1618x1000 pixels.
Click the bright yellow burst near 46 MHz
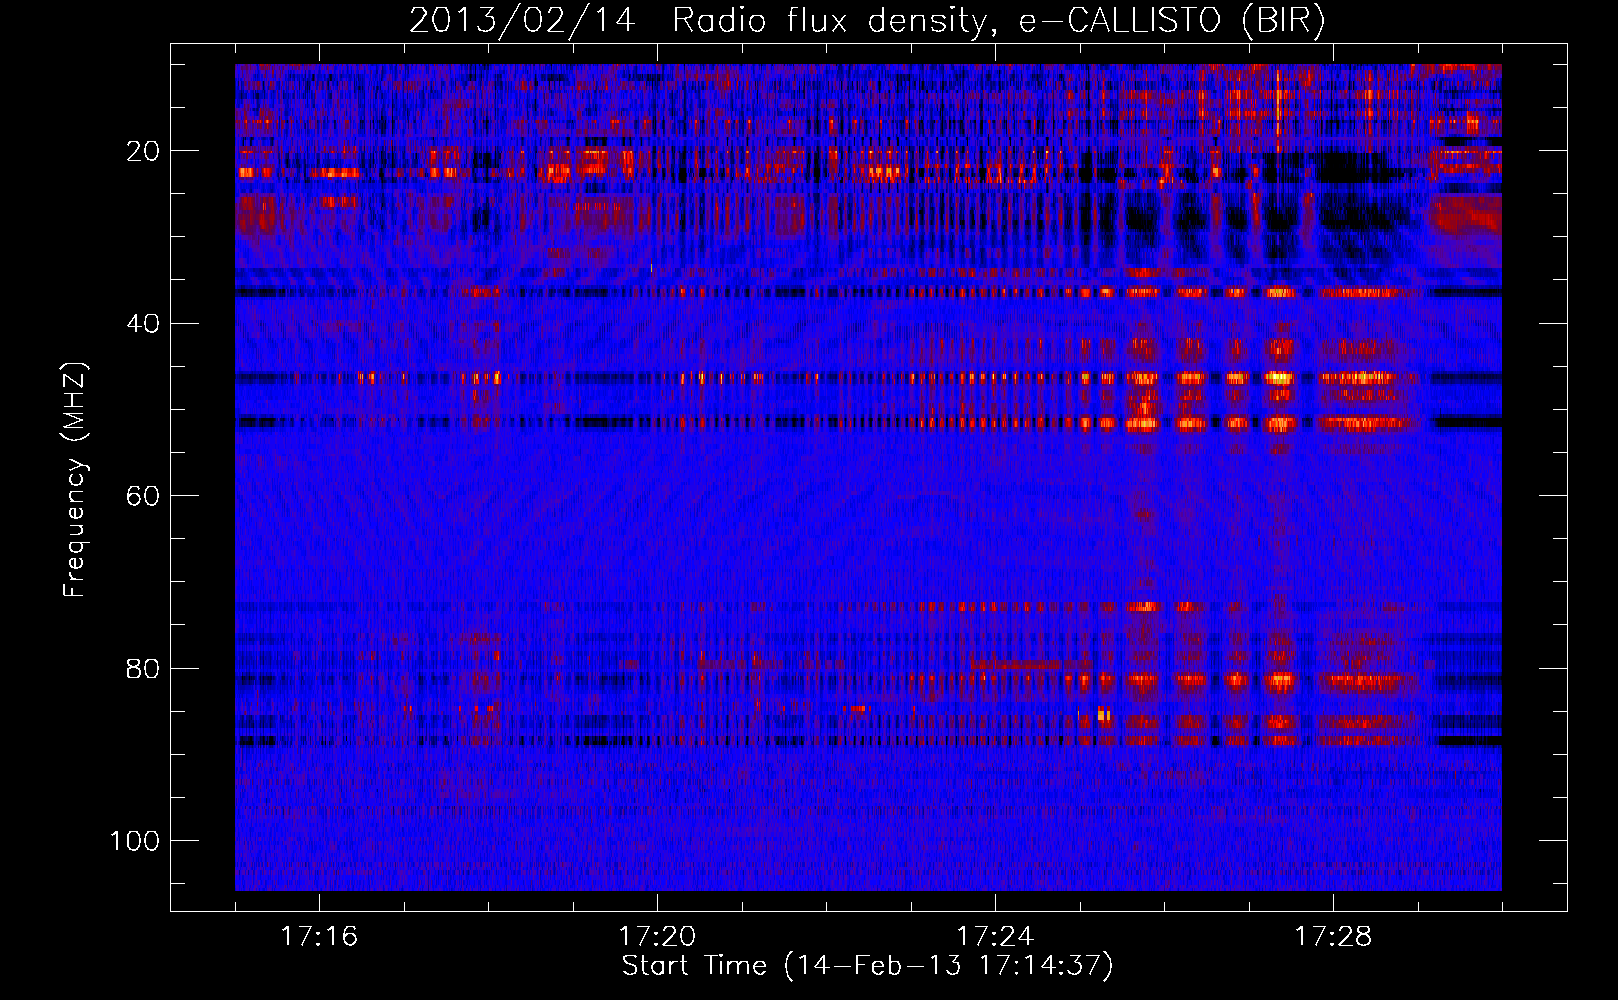coord(1278,378)
